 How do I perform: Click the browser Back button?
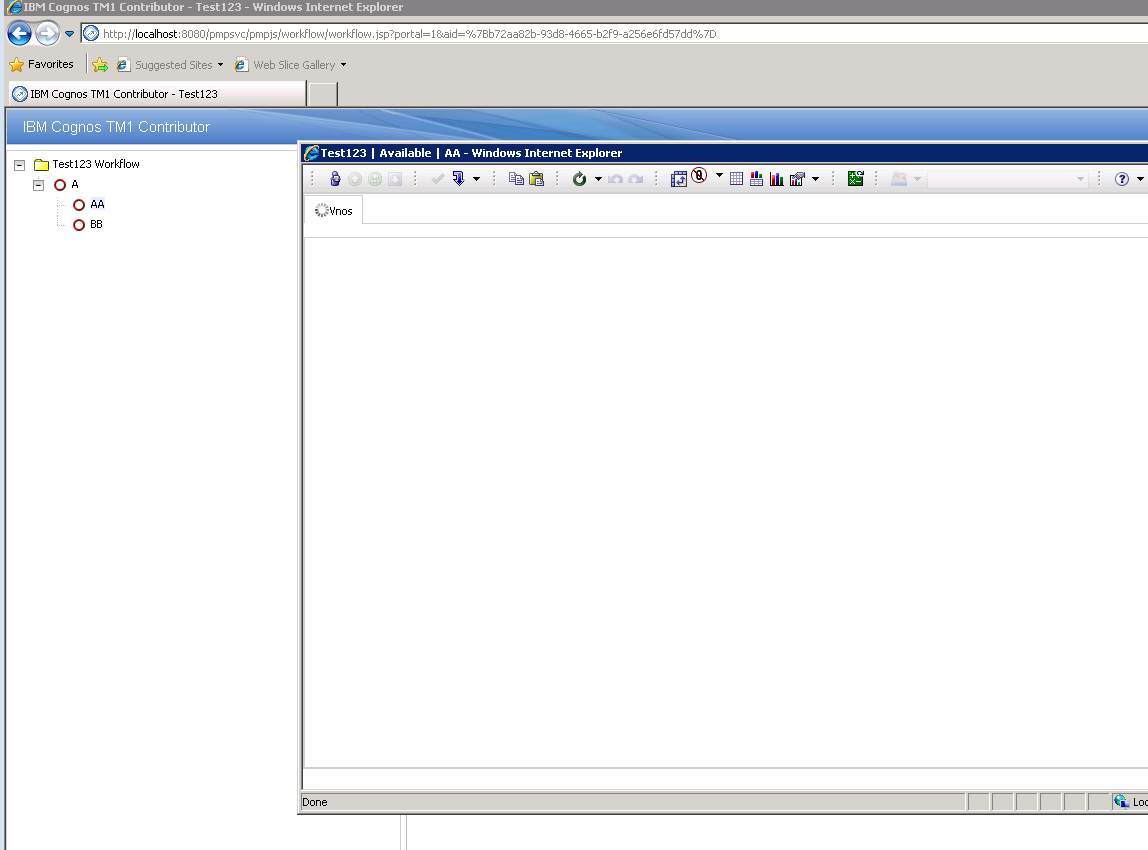pyautogui.click(x=20, y=34)
